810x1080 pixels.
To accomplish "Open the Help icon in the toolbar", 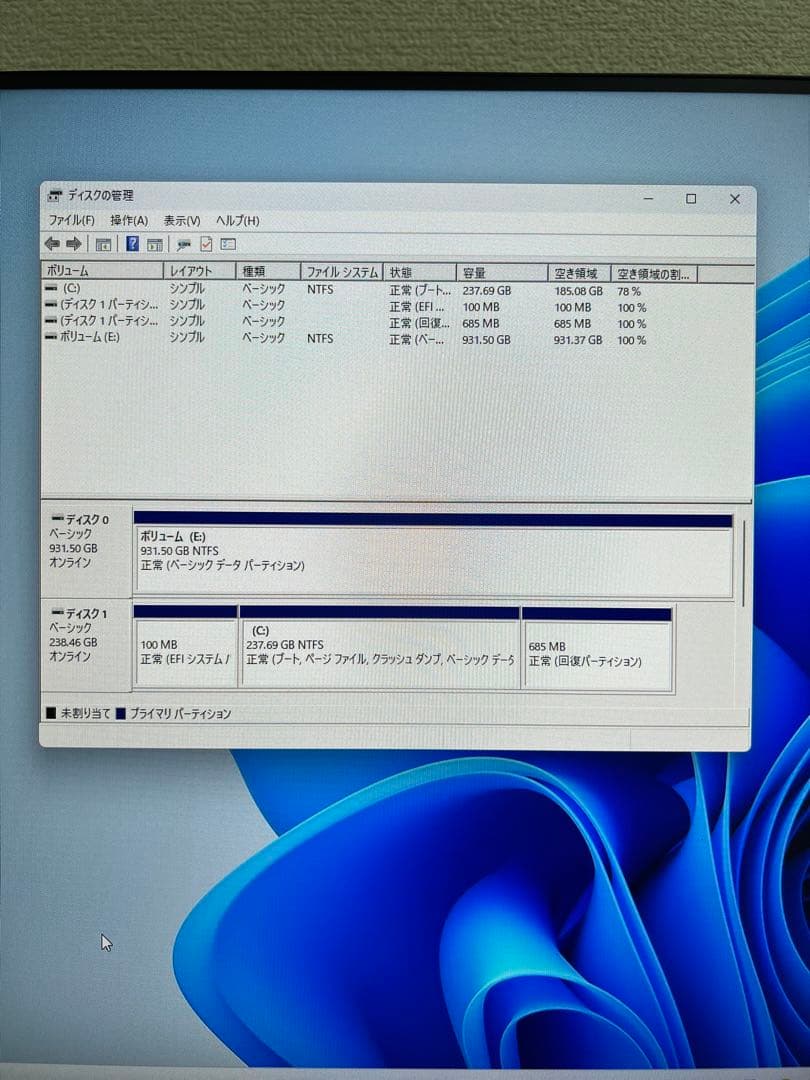I will point(131,244).
